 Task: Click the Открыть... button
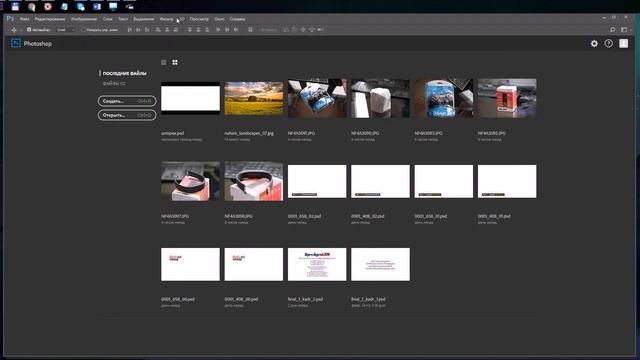(x=127, y=115)
